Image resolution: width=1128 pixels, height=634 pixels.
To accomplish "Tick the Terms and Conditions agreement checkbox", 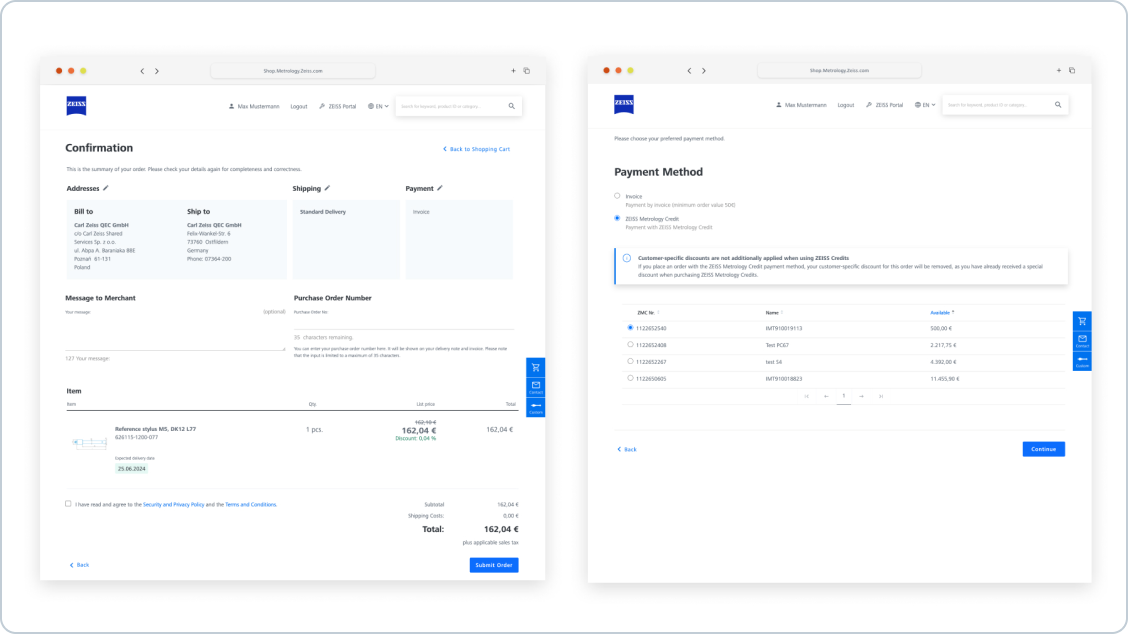I will tap(68, 504).
